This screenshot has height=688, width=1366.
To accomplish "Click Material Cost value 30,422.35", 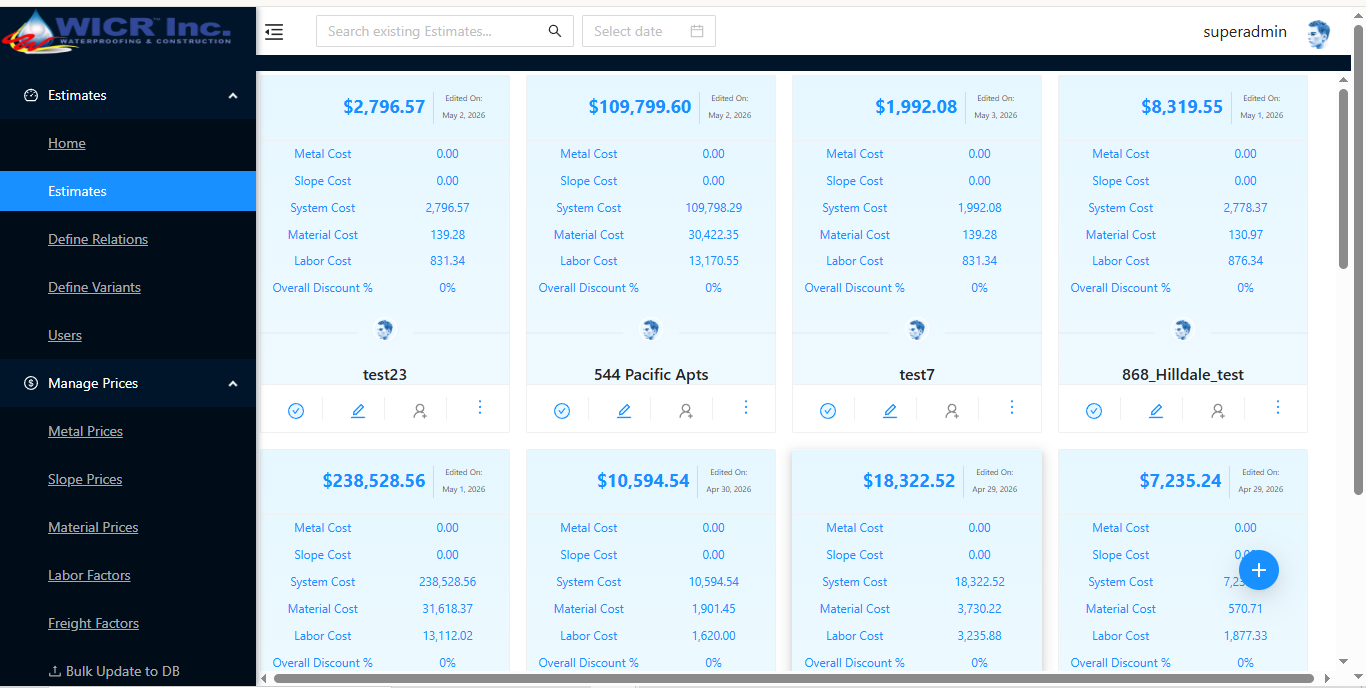I will coord(713,235).
